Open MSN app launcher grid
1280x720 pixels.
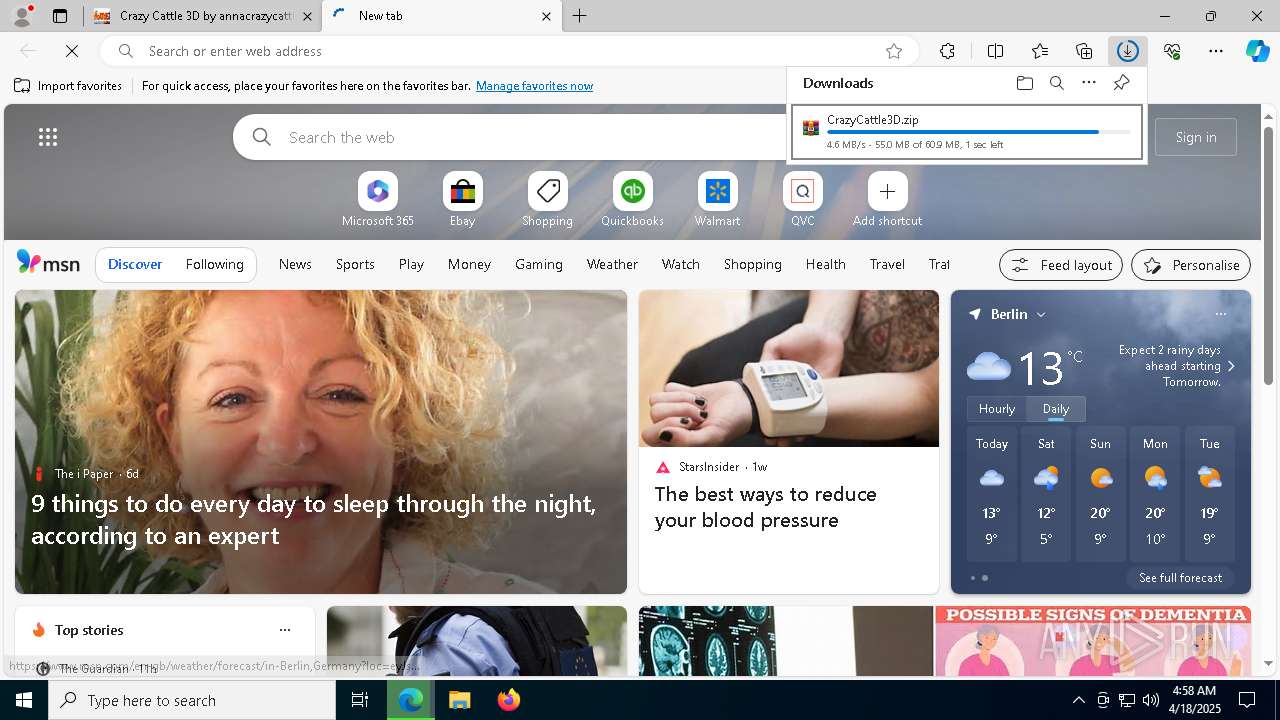(47, 137)
